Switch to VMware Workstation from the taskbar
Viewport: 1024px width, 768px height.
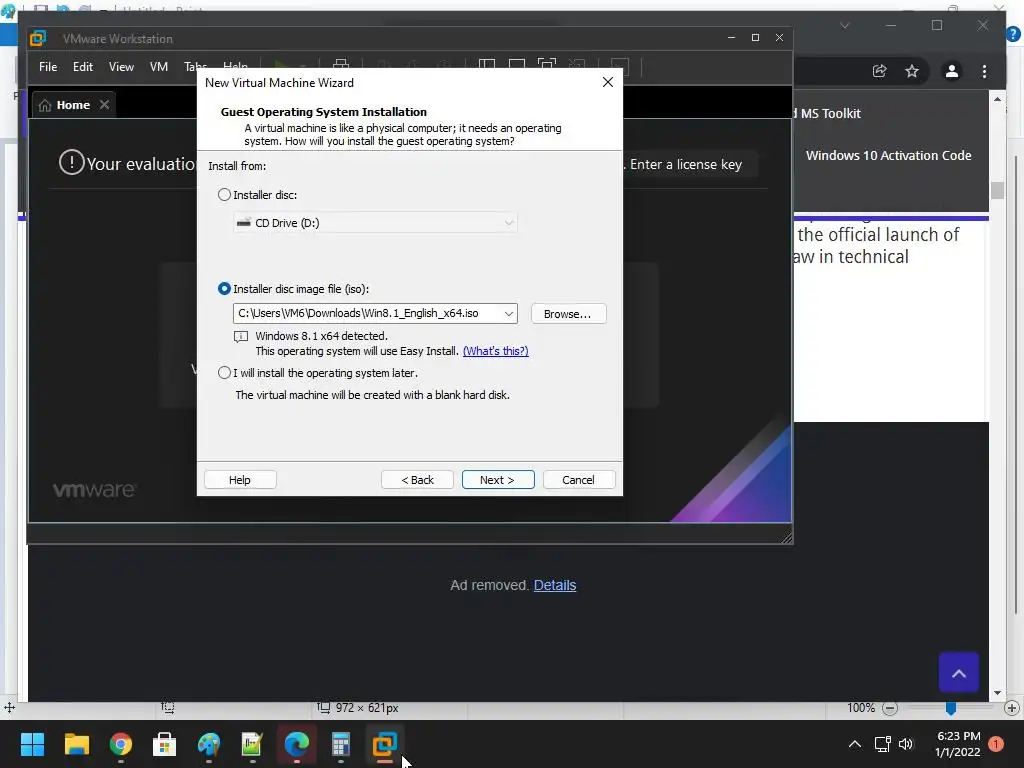[385, 744]
